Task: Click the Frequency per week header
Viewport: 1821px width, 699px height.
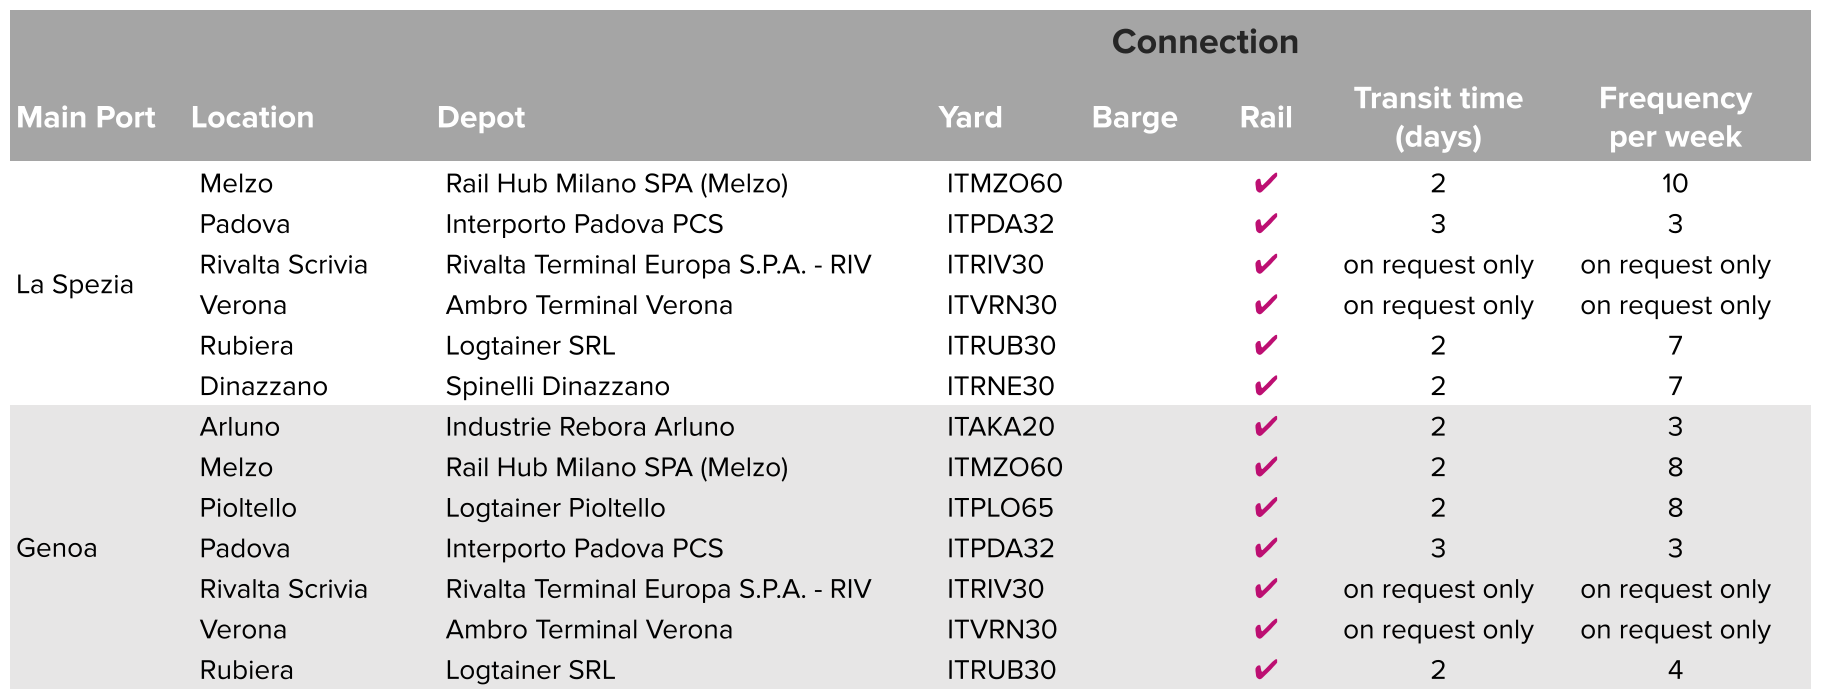Action: tap(1675, 117)
